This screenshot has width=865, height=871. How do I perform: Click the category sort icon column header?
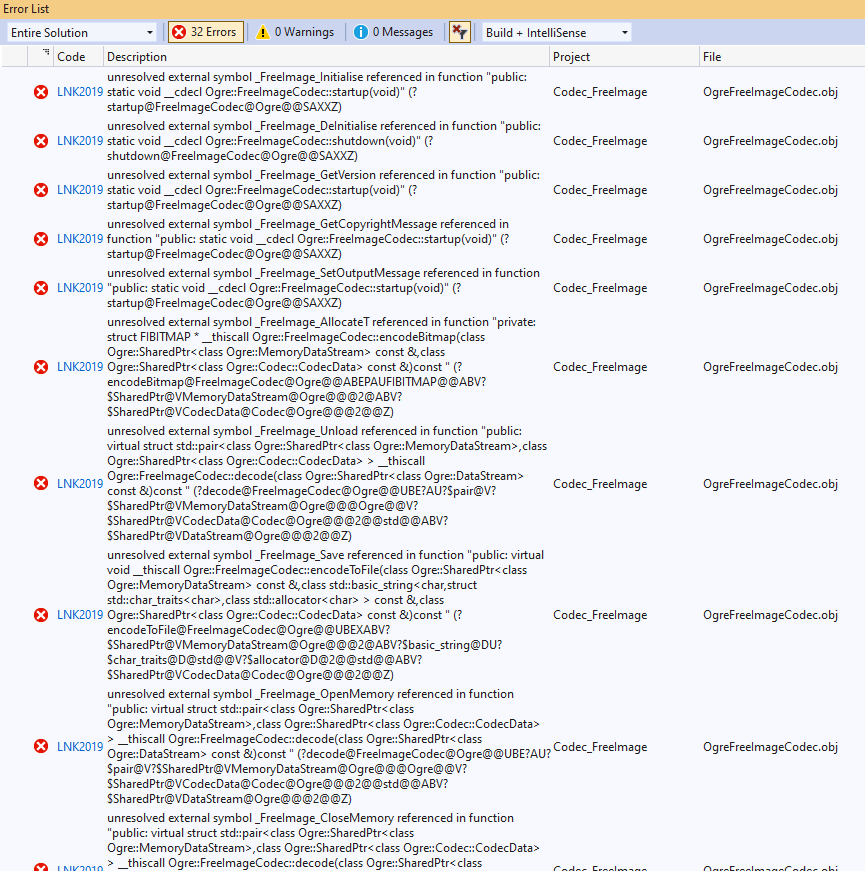coord(41,57)
